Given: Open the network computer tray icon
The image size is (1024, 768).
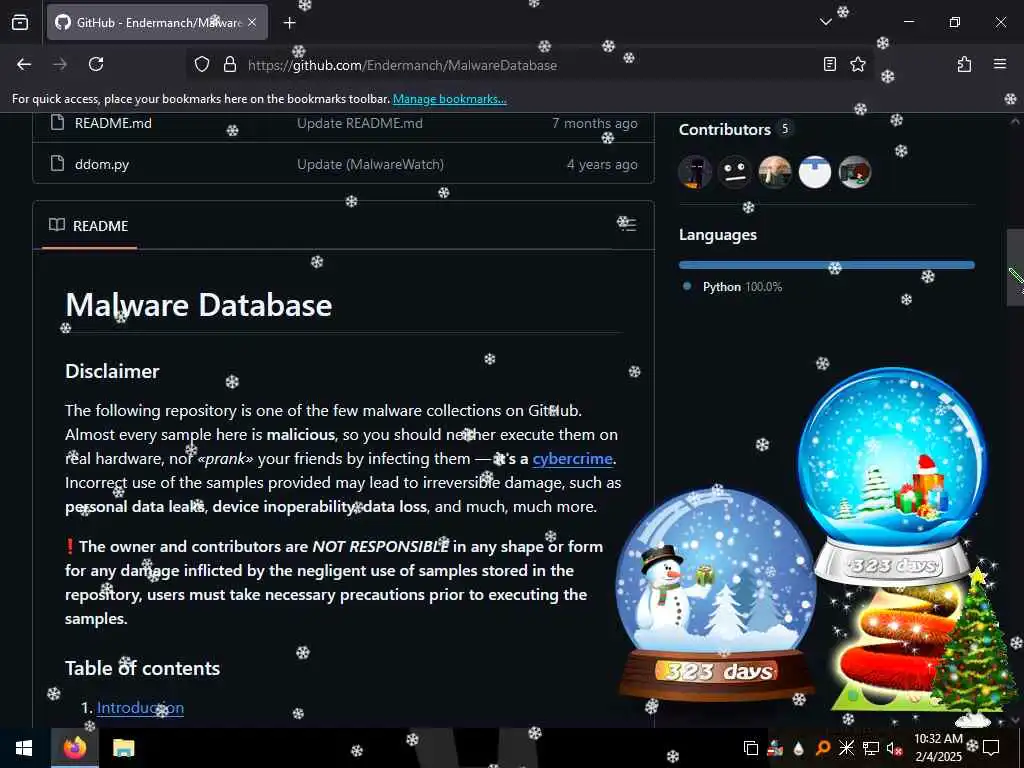Looking at the screenshot, I should point(871,748).
